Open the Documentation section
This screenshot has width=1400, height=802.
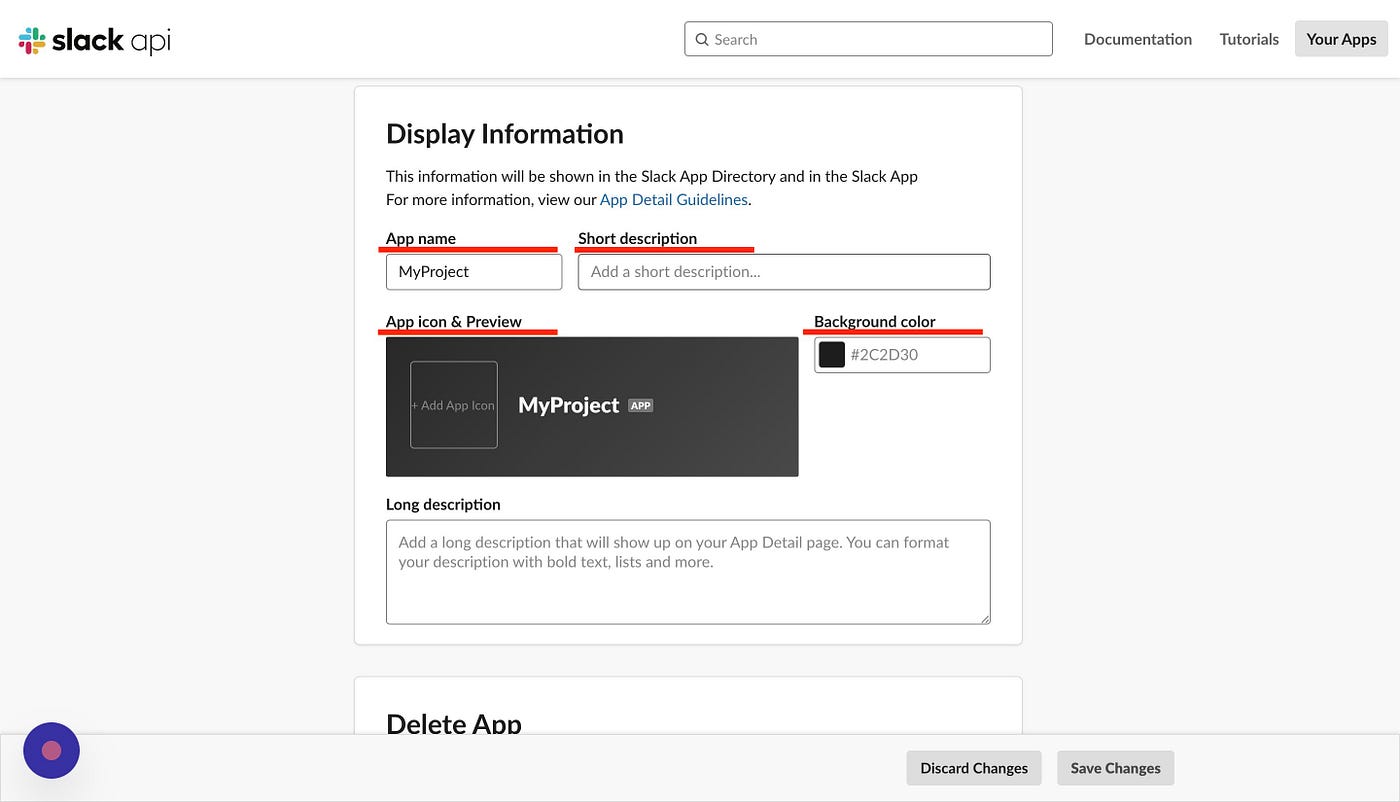point(1137,38)
